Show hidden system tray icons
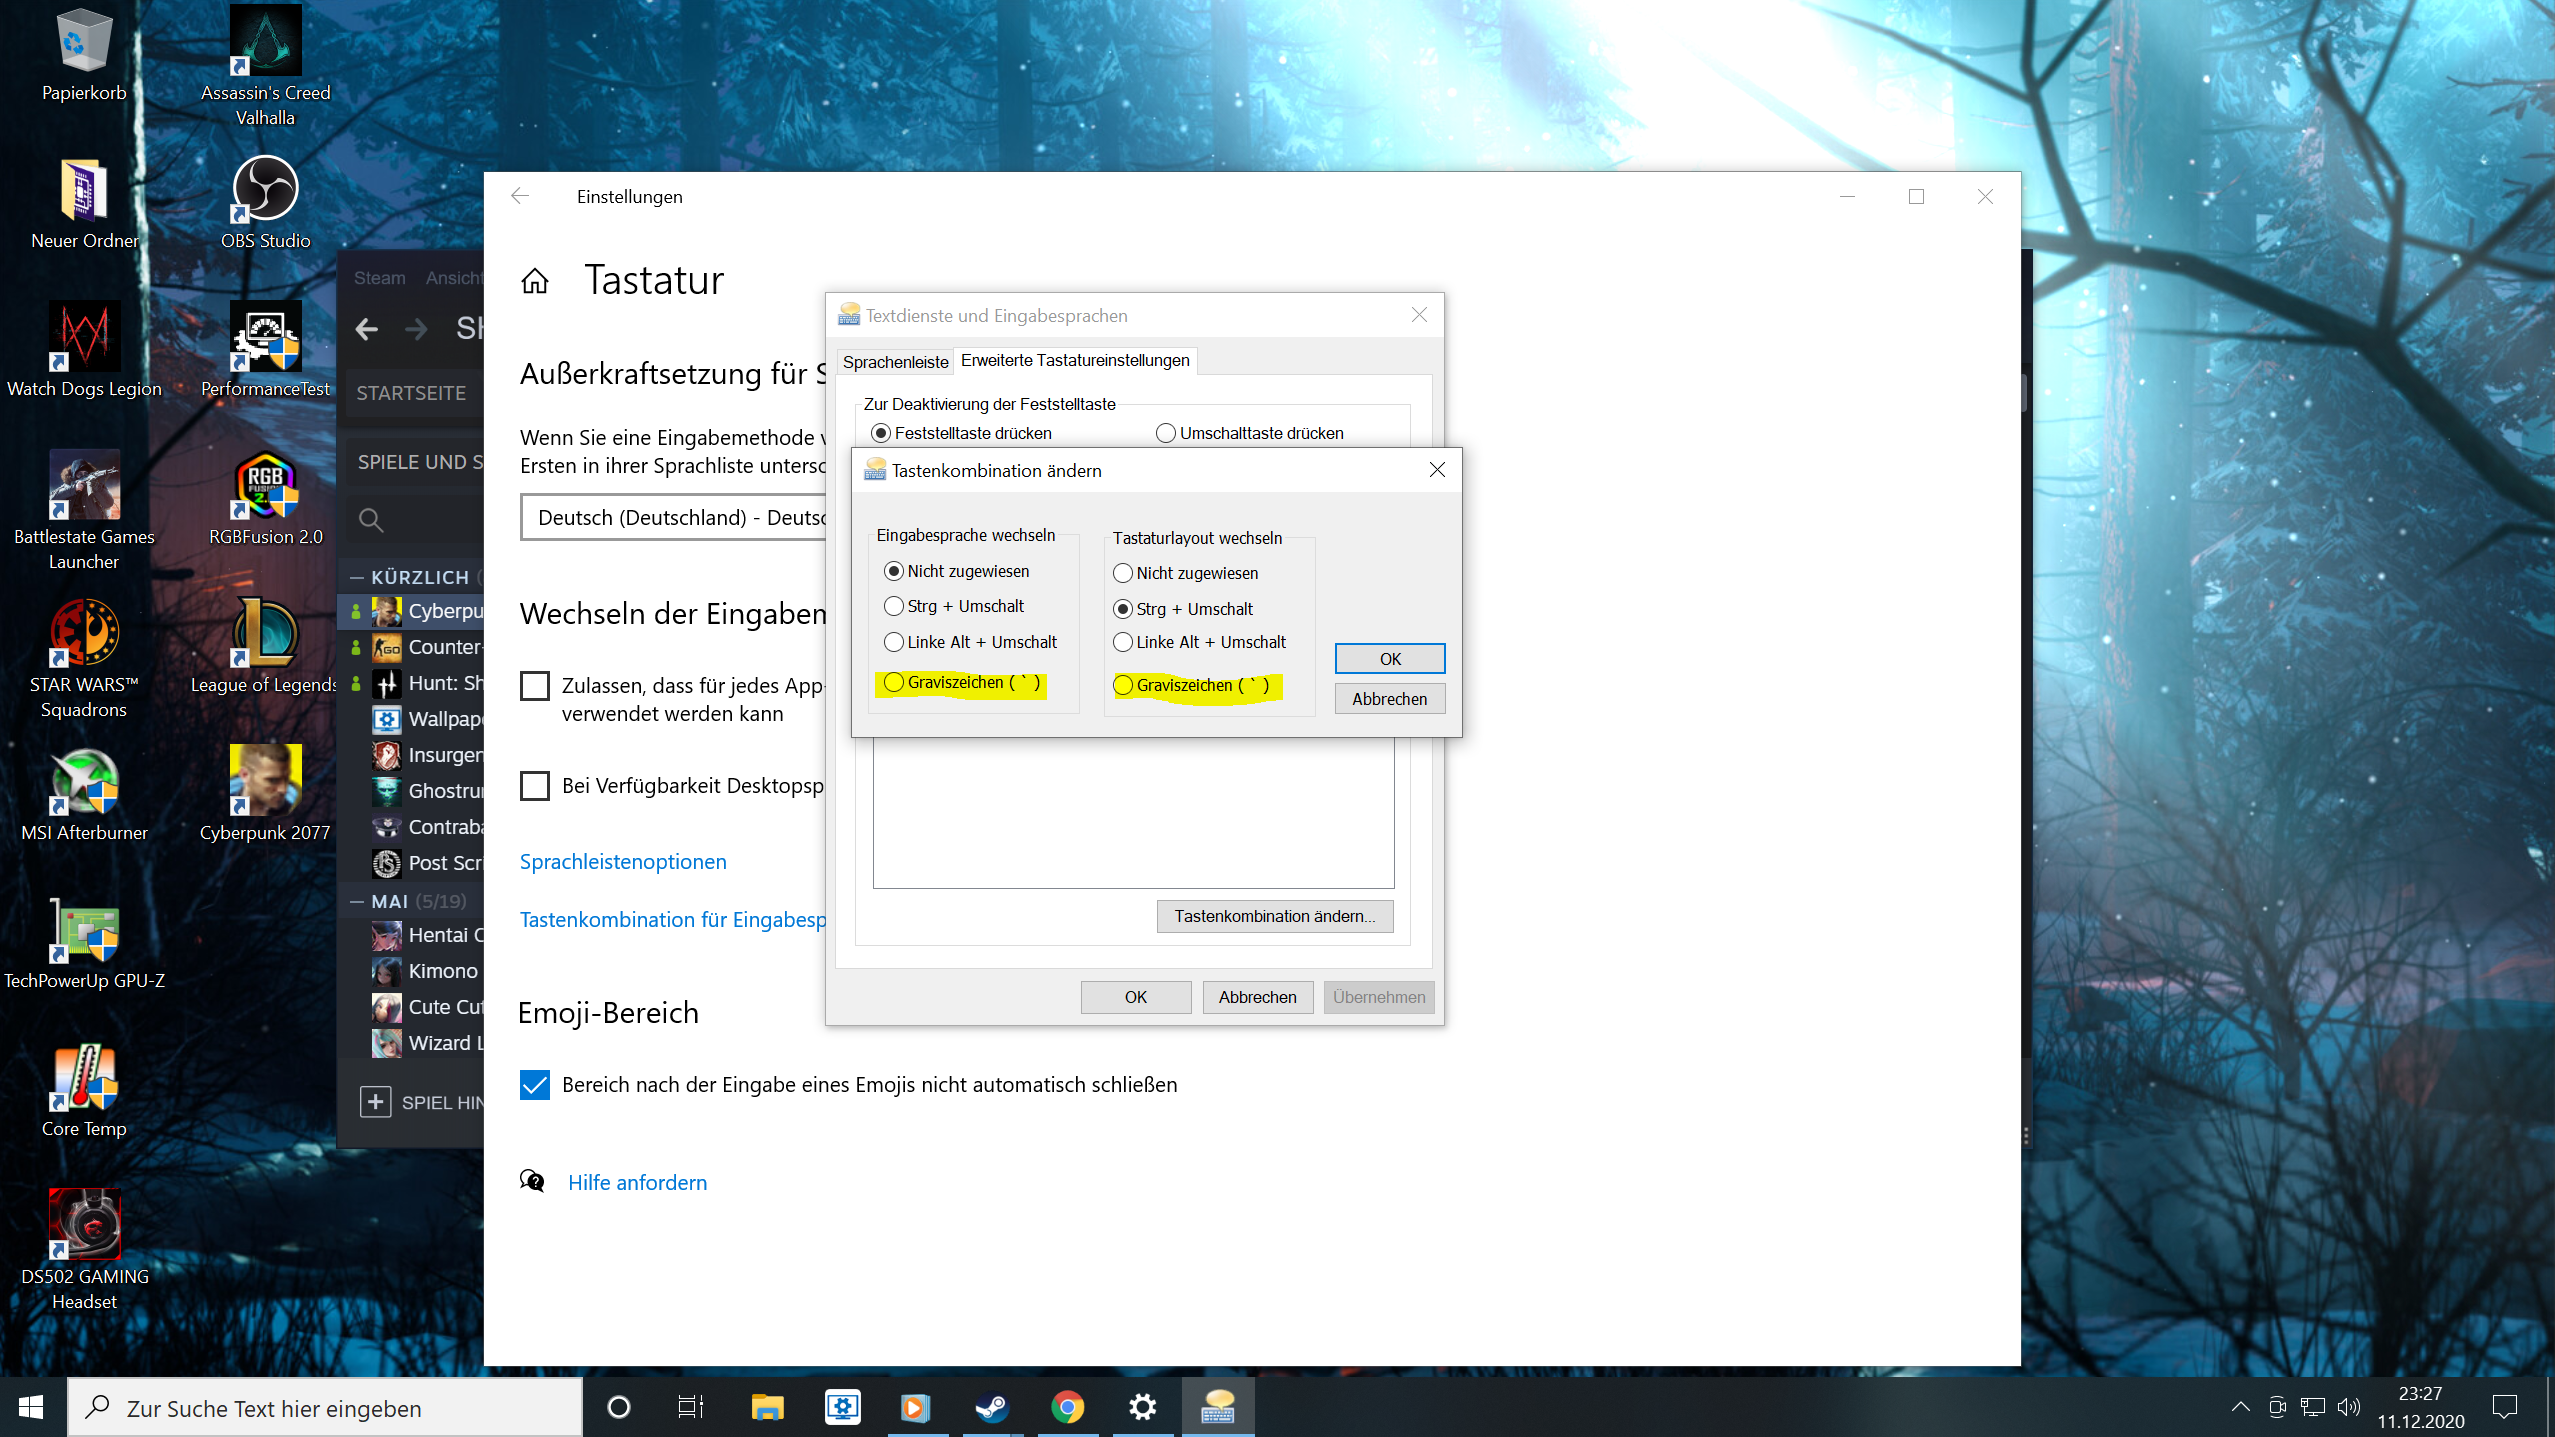 2240,1407
